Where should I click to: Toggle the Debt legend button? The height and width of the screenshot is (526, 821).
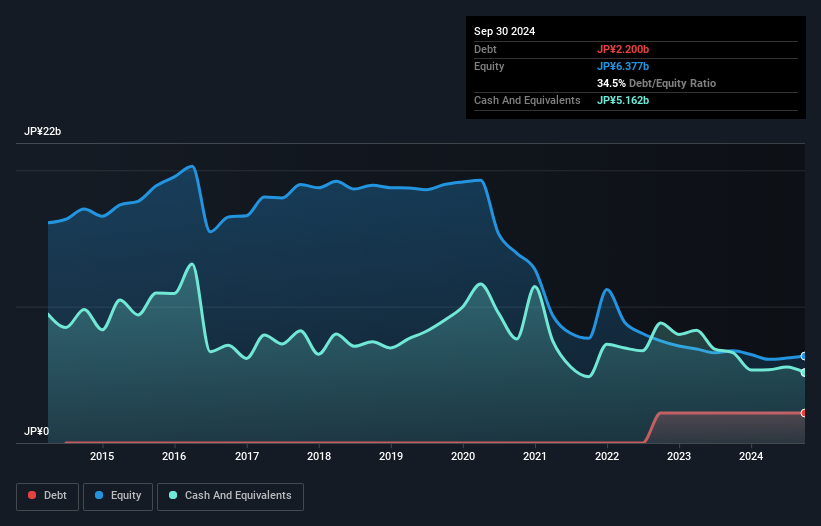click(x=48, y=496)
